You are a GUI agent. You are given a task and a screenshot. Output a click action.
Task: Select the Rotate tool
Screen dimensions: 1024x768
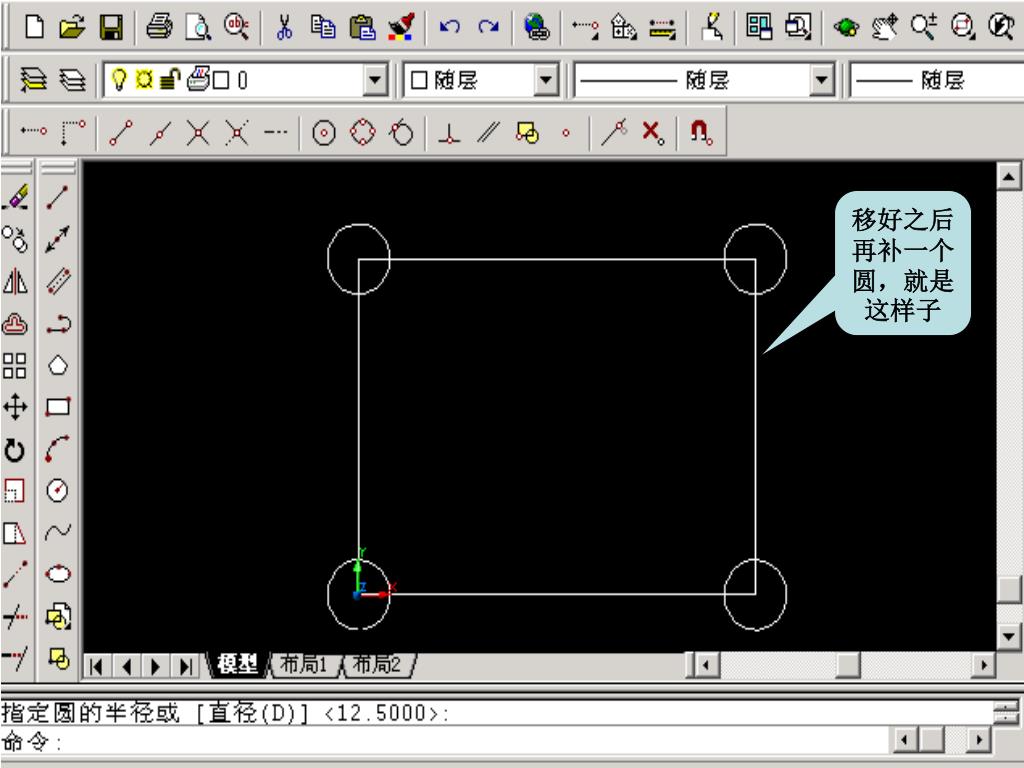pos(15,450)
